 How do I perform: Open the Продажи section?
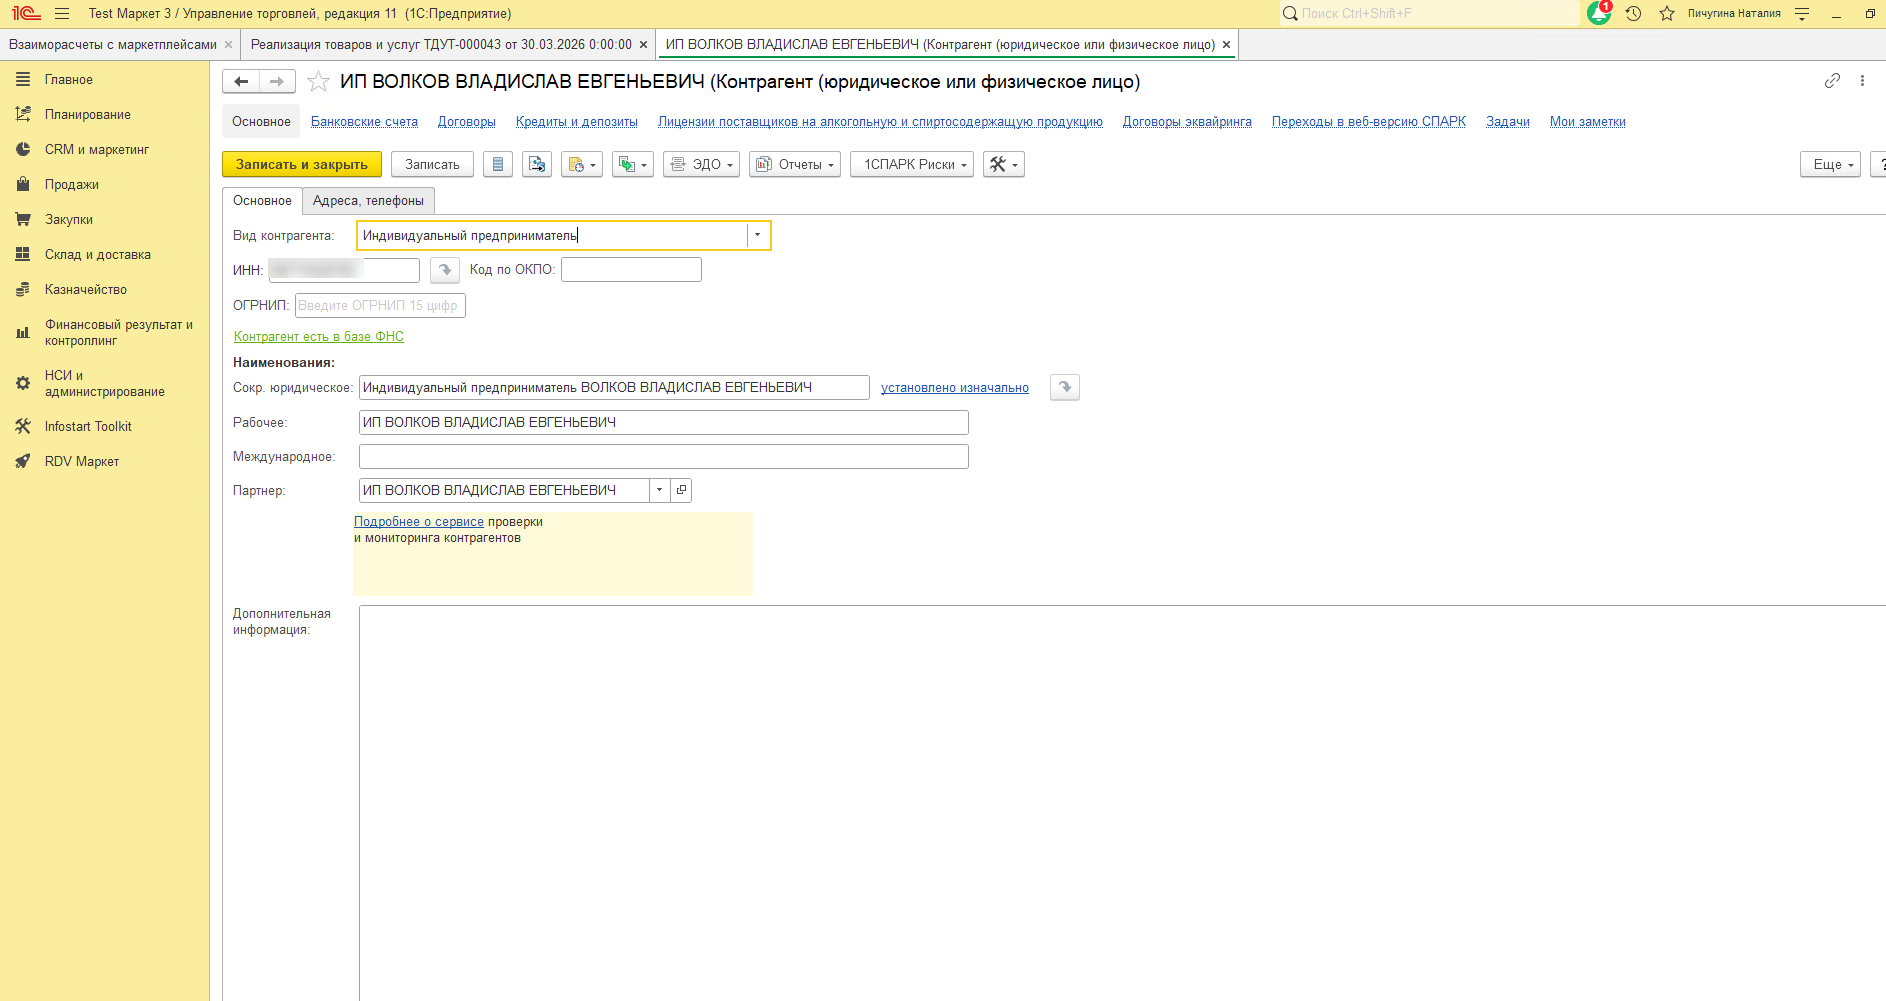coord(105,185)
